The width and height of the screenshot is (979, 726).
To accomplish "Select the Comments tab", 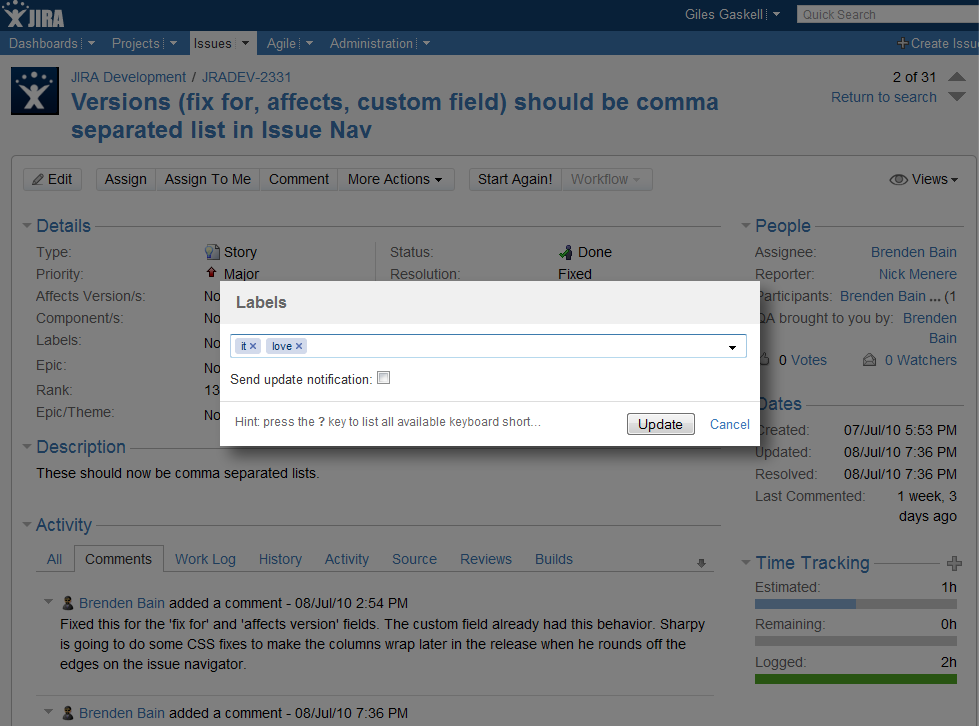I will [x=119, y=559].
